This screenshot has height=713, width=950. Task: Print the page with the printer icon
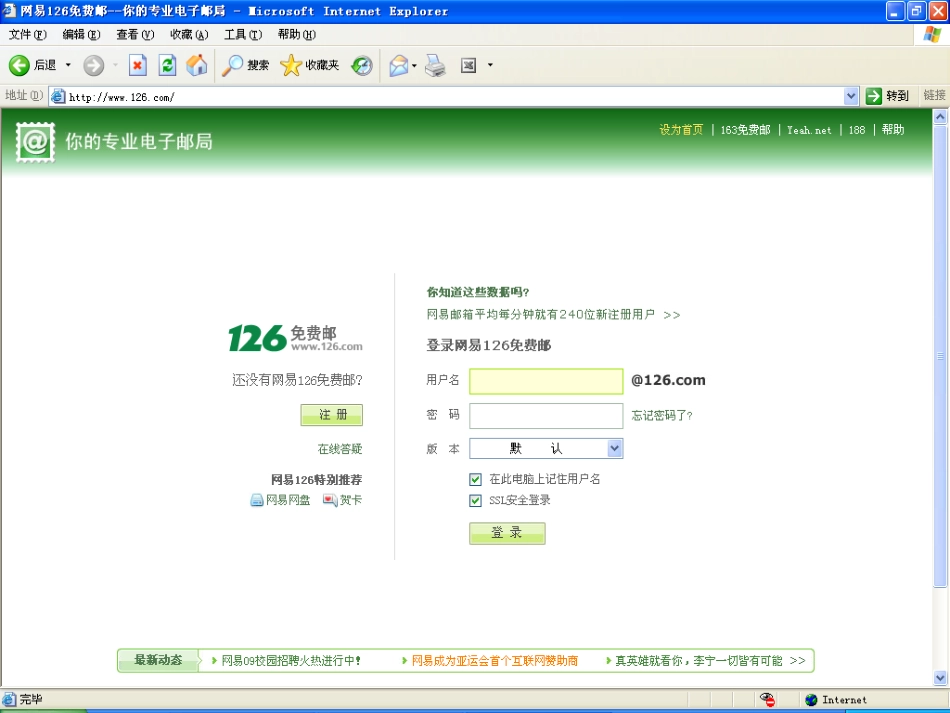pos(435,65)
